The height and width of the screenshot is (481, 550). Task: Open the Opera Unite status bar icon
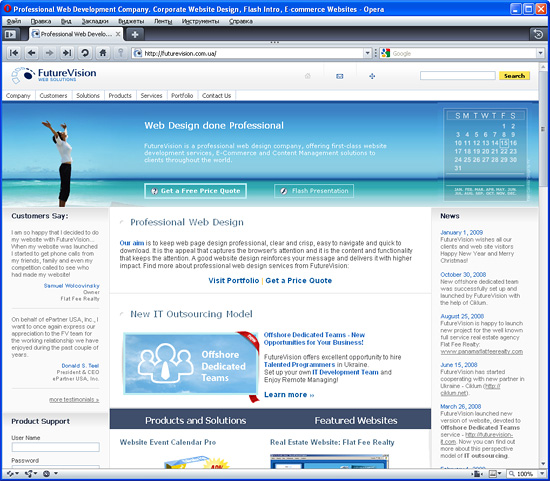(31, 474)
